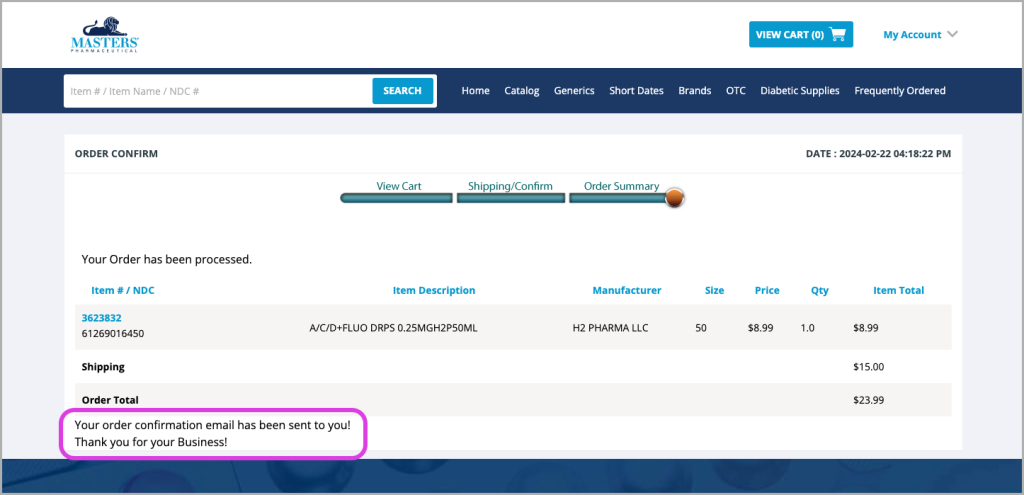Open the View Cart (0) button
Screen dimensions: 1024x495
[x=801, y=35]
